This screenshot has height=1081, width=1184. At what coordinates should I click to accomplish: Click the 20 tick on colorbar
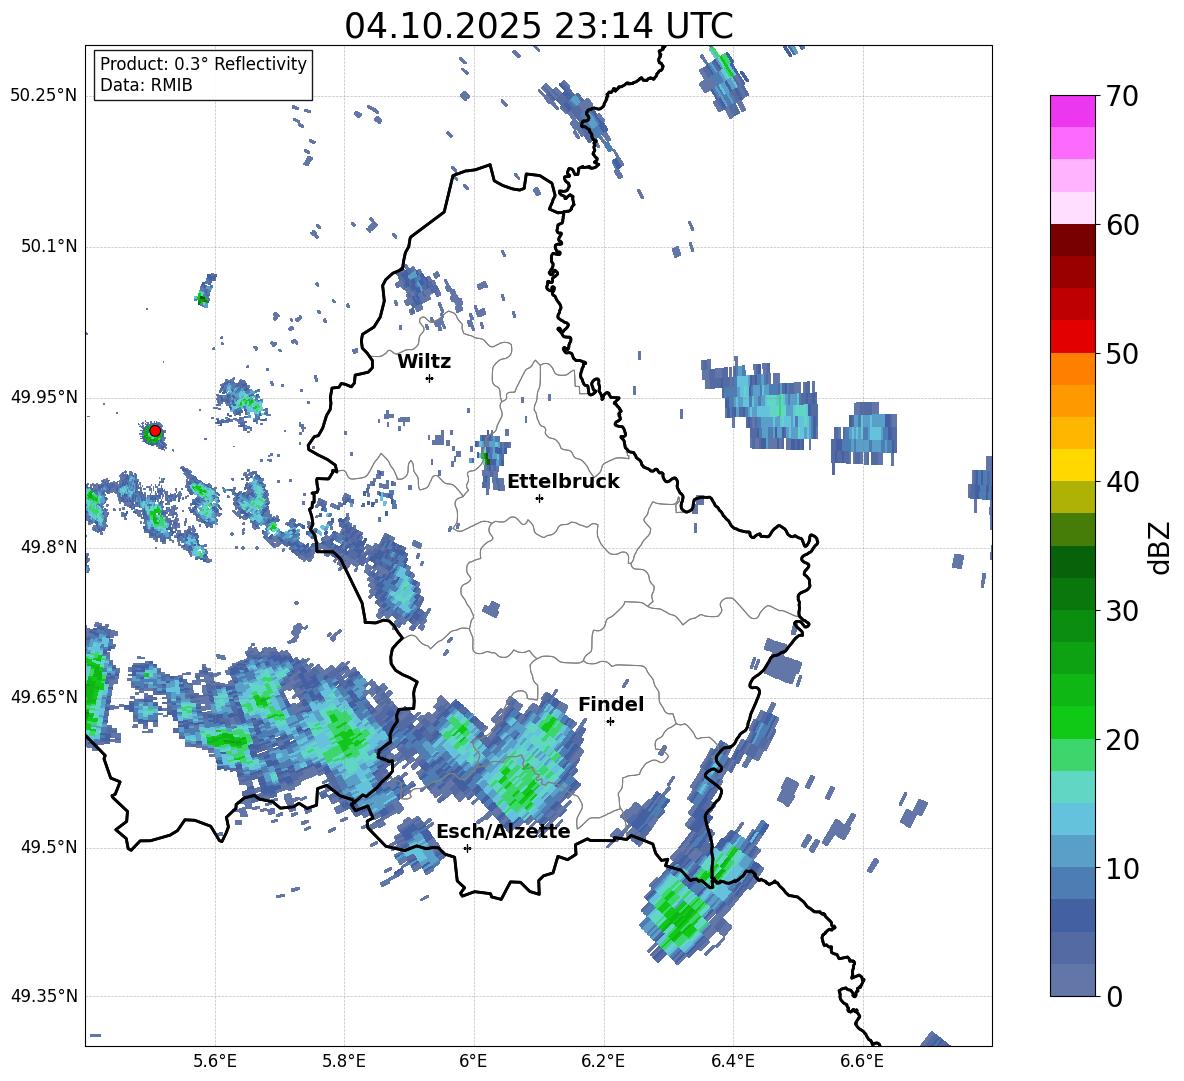pyautogui.click(x=1122, y=740)
